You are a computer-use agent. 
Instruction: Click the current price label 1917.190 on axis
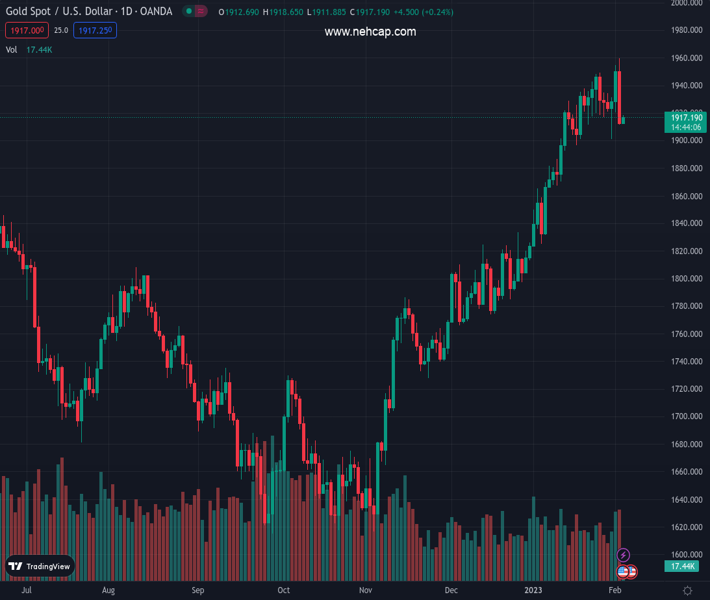(x=686, y=118)
